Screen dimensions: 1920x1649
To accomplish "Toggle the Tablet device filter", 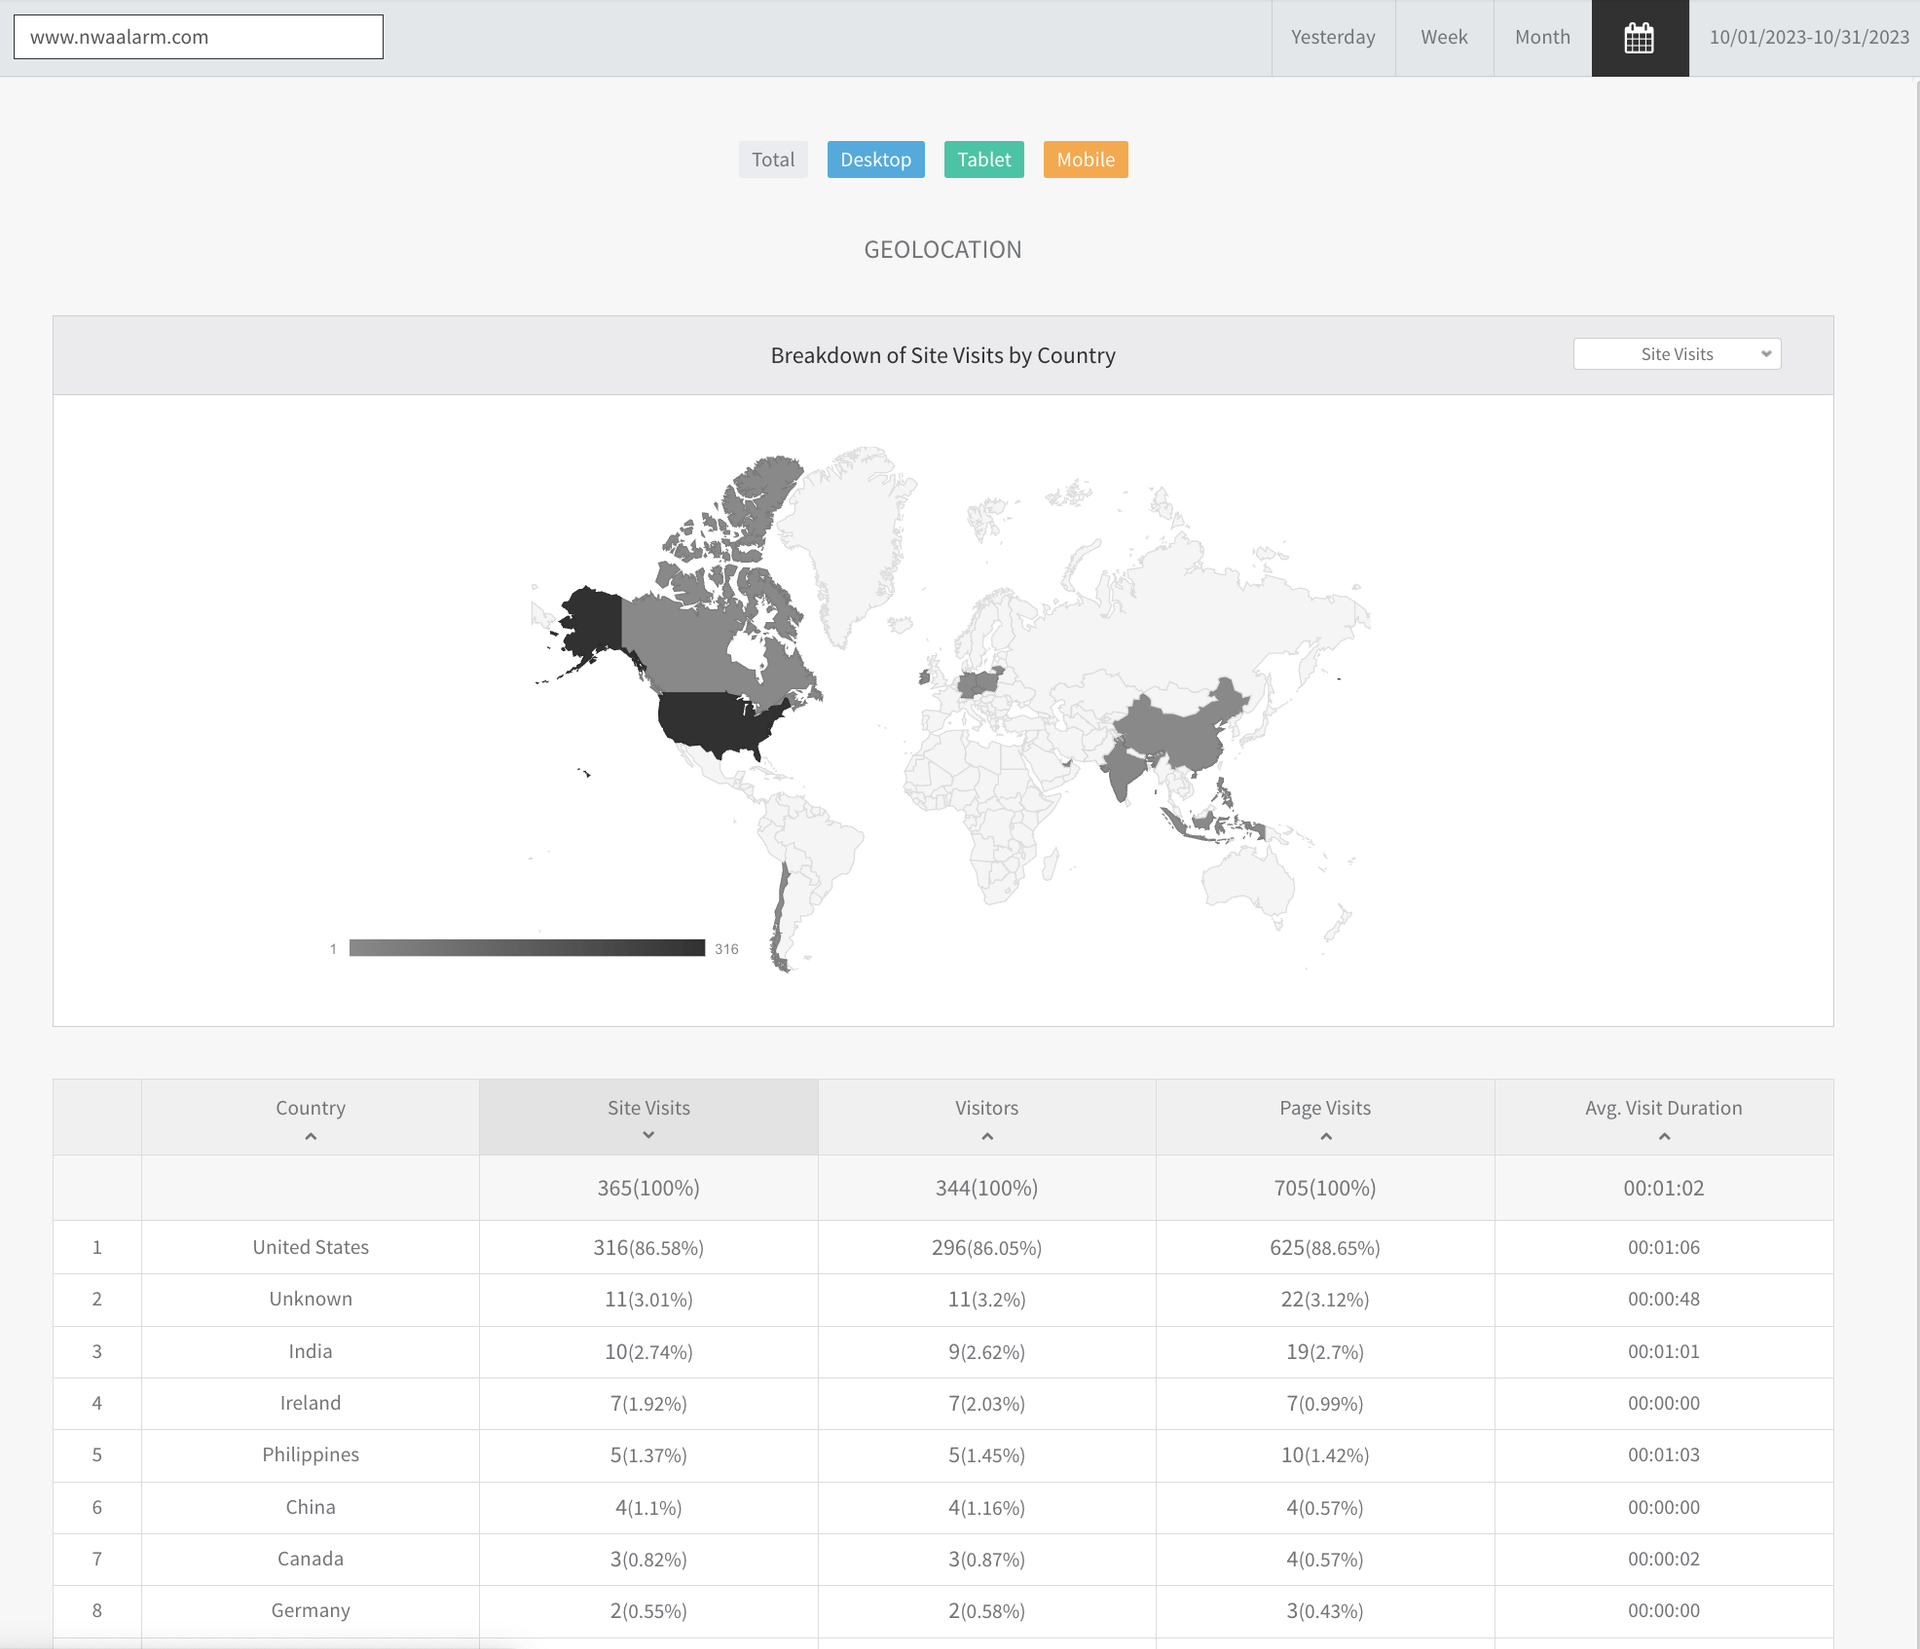I will pyautogui.click(x=984, y=160).
